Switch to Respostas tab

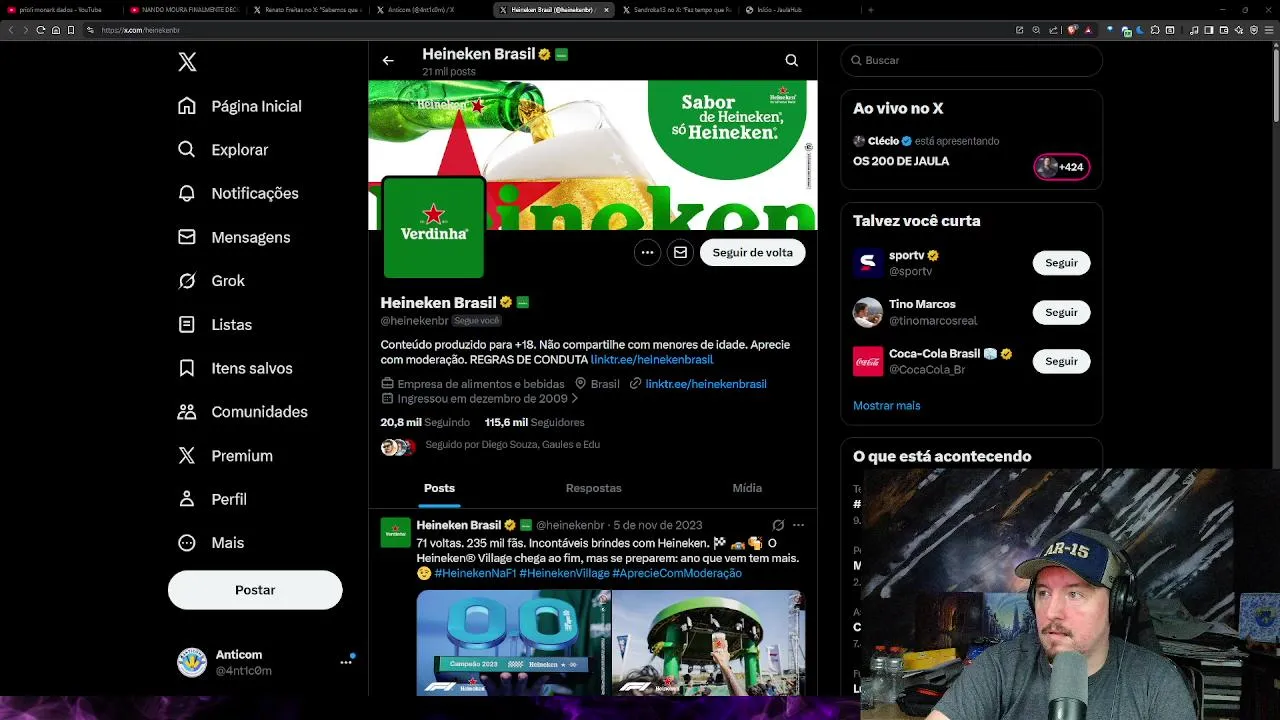(593, 488)
